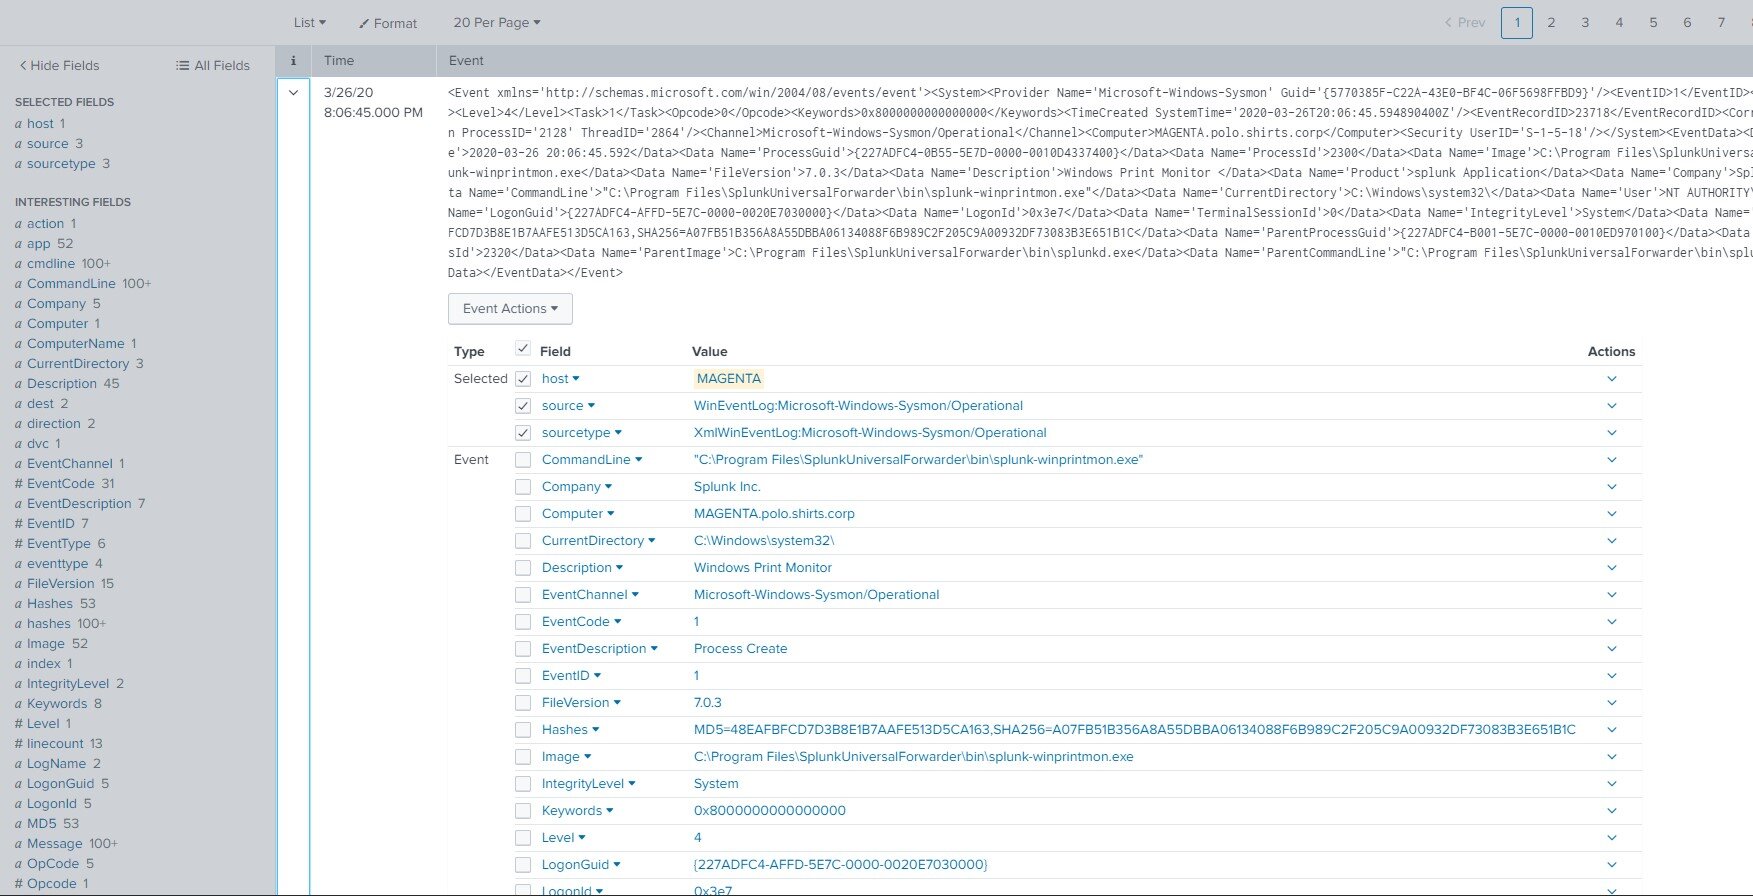Open the EventDescription field dropdown
The height and width of the screenshot is (896, 1753).
point(600,649)
